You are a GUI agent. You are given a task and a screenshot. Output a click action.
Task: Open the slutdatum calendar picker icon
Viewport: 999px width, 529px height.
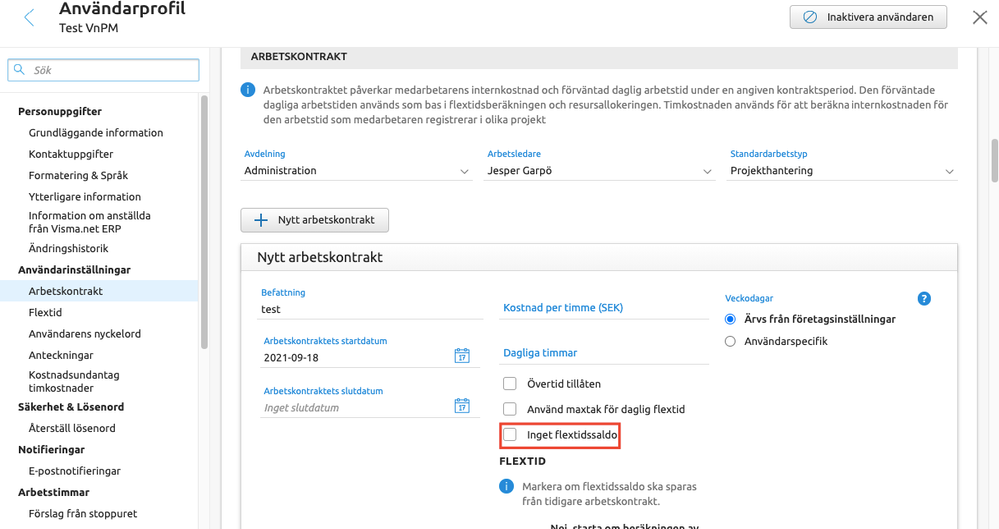(462, 405)
